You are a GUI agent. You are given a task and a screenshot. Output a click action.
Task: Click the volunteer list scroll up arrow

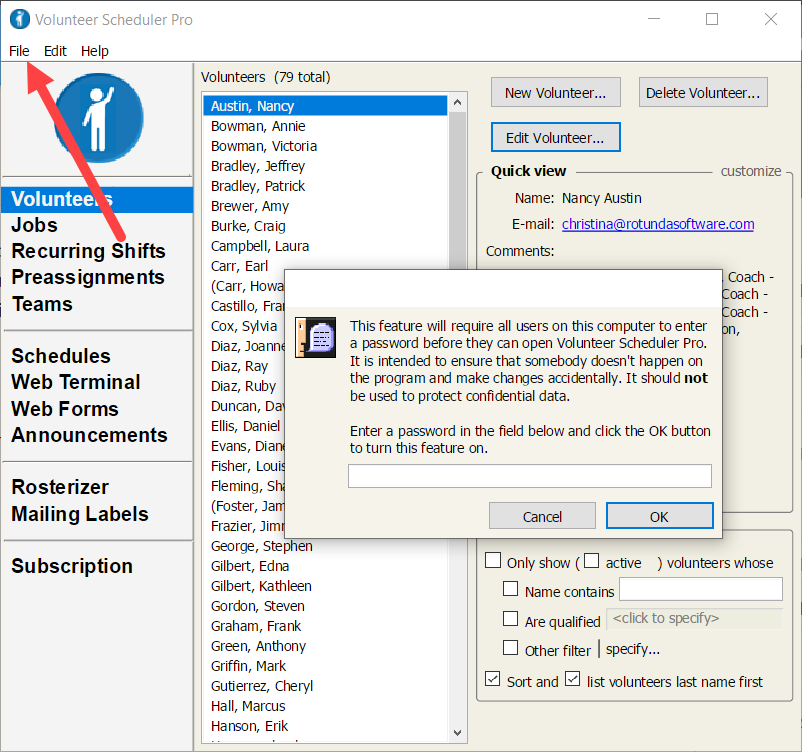pos(458,103)
